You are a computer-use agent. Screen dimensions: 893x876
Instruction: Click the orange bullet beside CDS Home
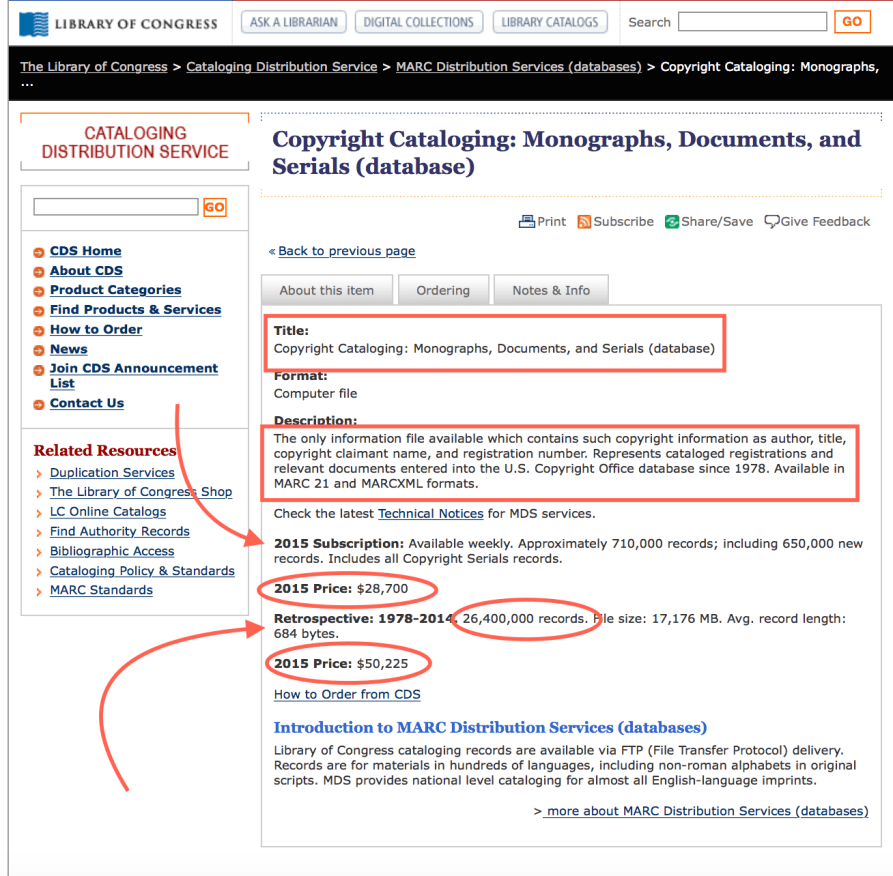tap(39, 252)
